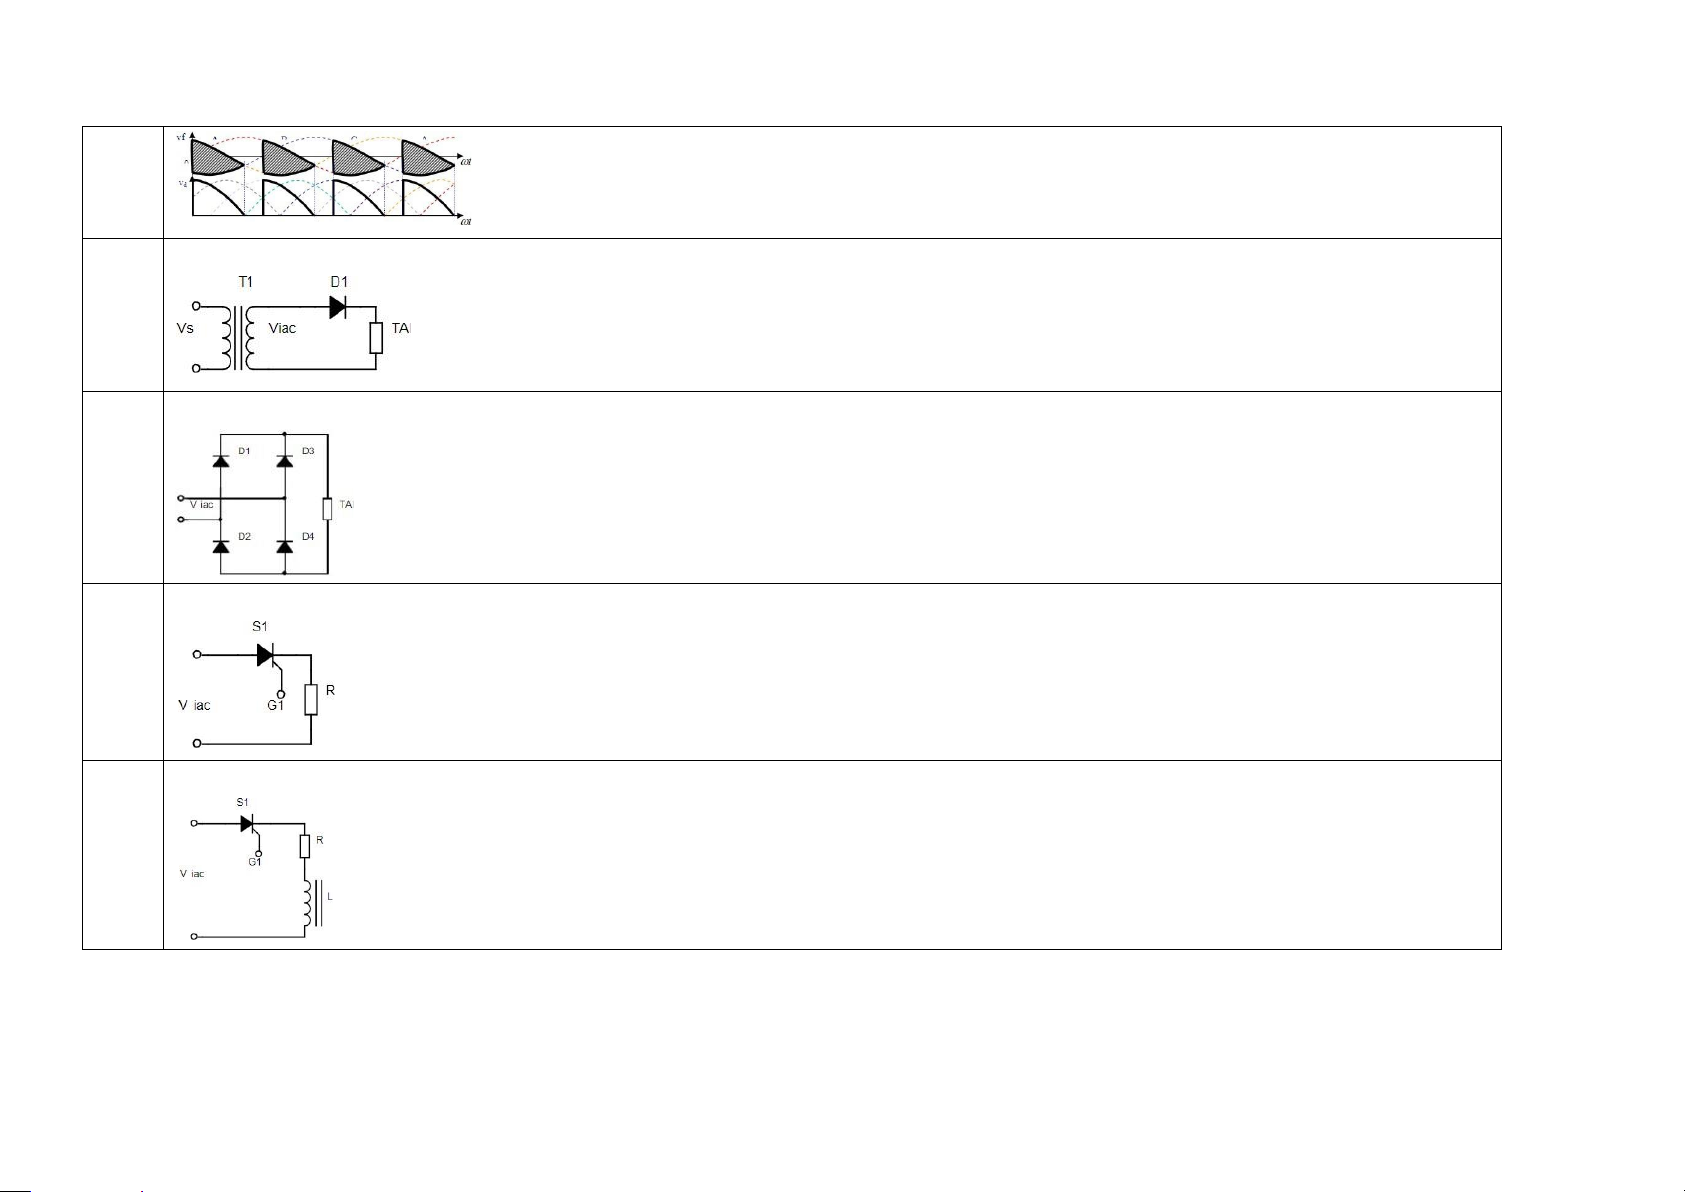Click the V iac label of bridge rectifier input
Image resolution: width=1685 pixels, height=1192 pixels.
tap(202, 505)
